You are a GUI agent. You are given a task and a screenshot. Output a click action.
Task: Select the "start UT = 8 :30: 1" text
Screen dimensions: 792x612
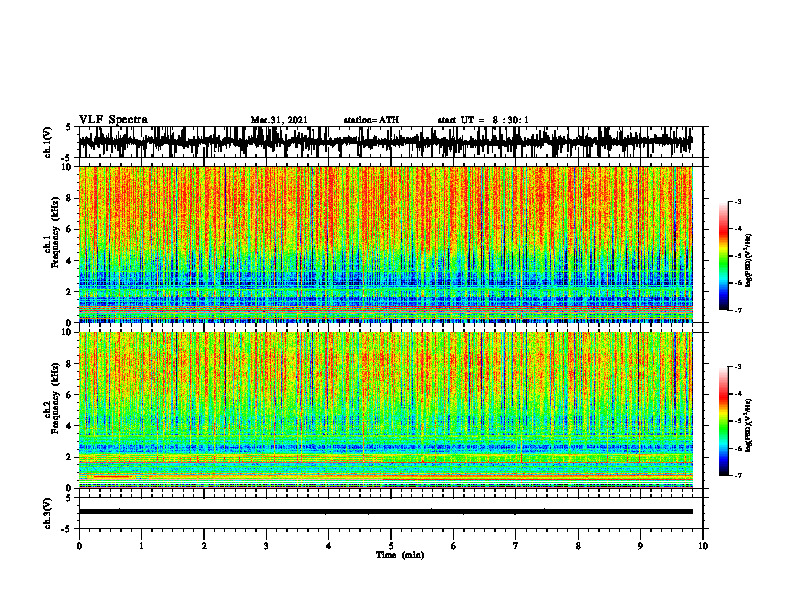pyautogui.click(x=483, y=120)
